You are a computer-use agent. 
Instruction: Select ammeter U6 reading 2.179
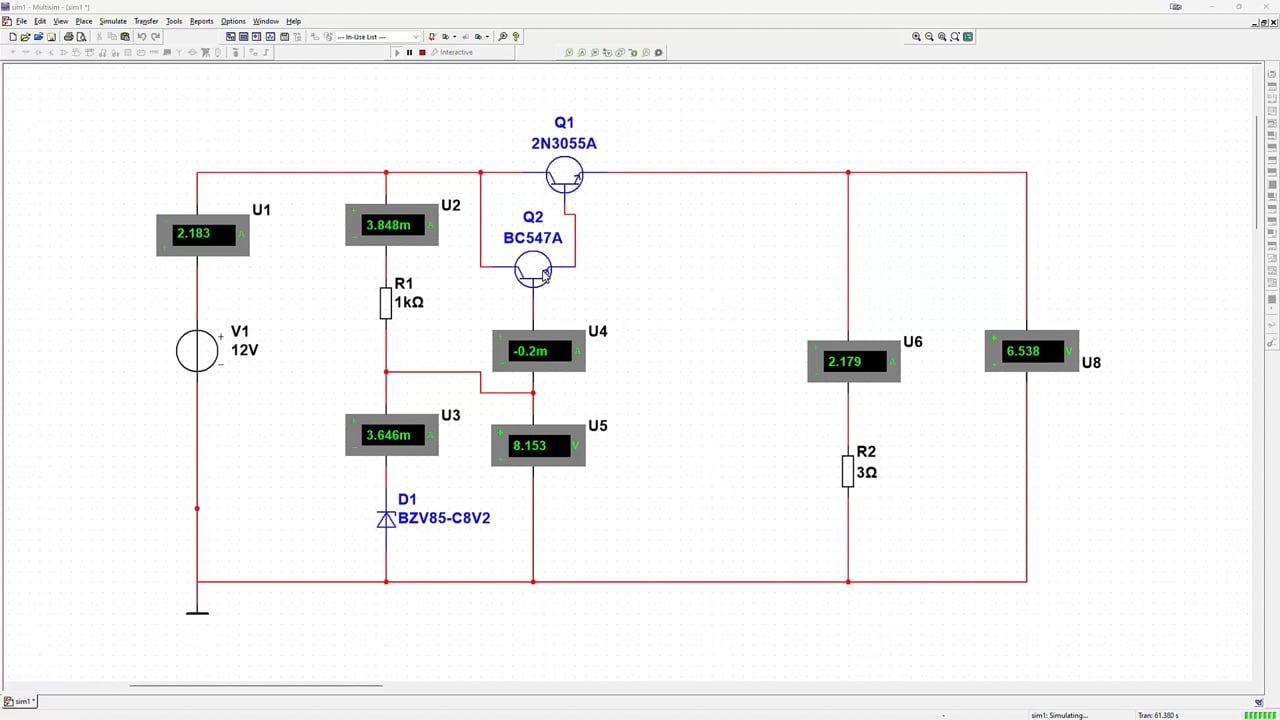click(854, 361)
